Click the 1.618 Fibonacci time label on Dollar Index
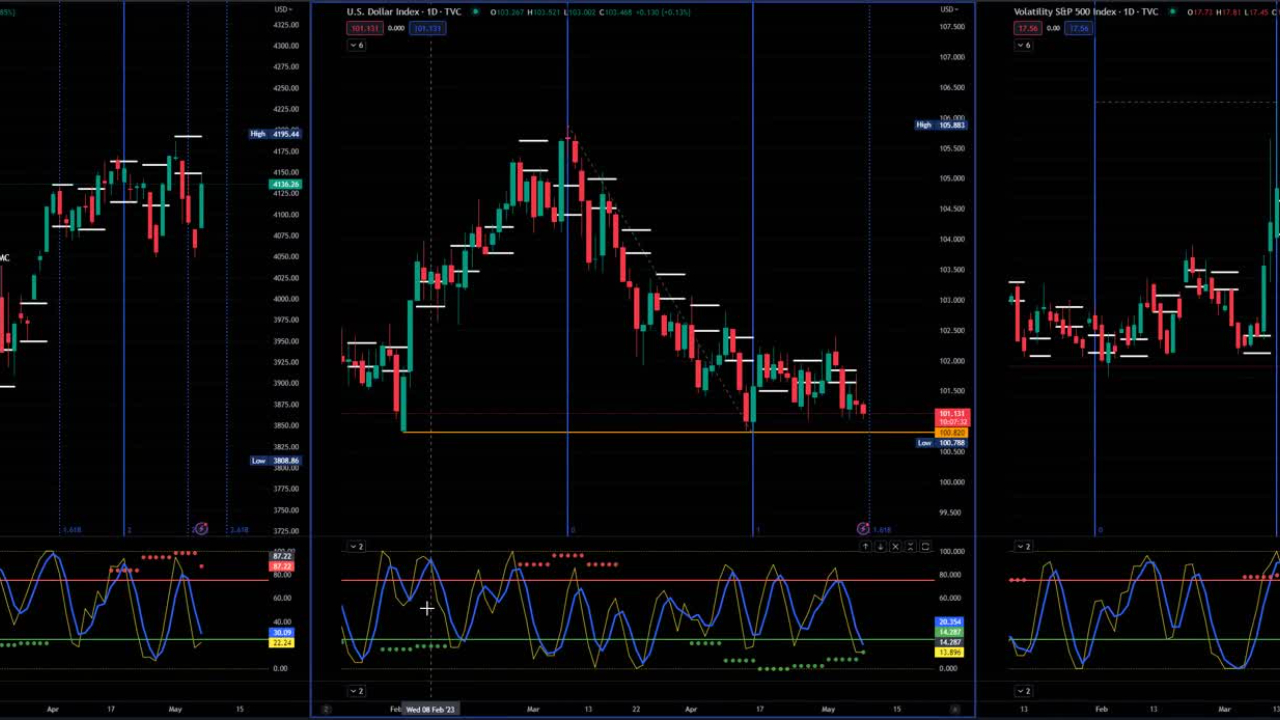1280x720 pixels. point(882,529)
